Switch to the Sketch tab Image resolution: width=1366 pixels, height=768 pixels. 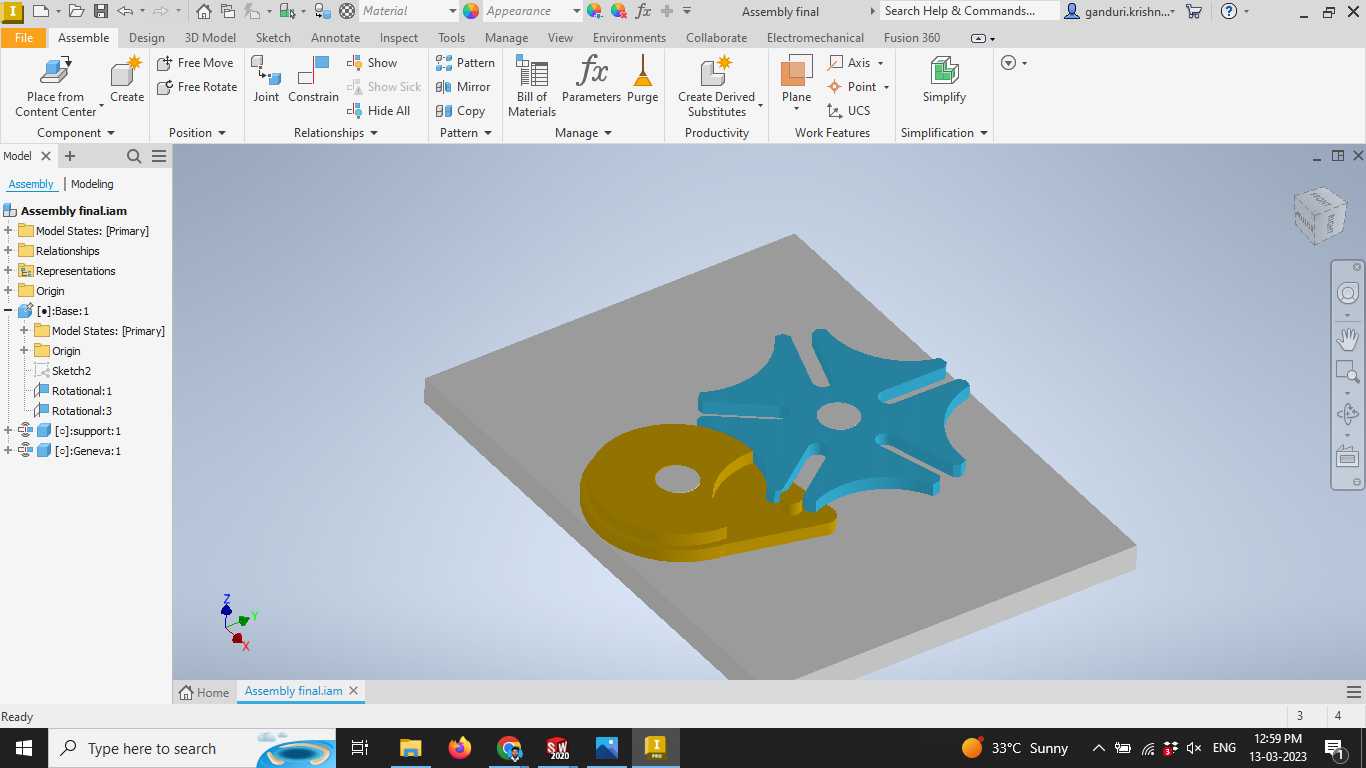(273, 38)
